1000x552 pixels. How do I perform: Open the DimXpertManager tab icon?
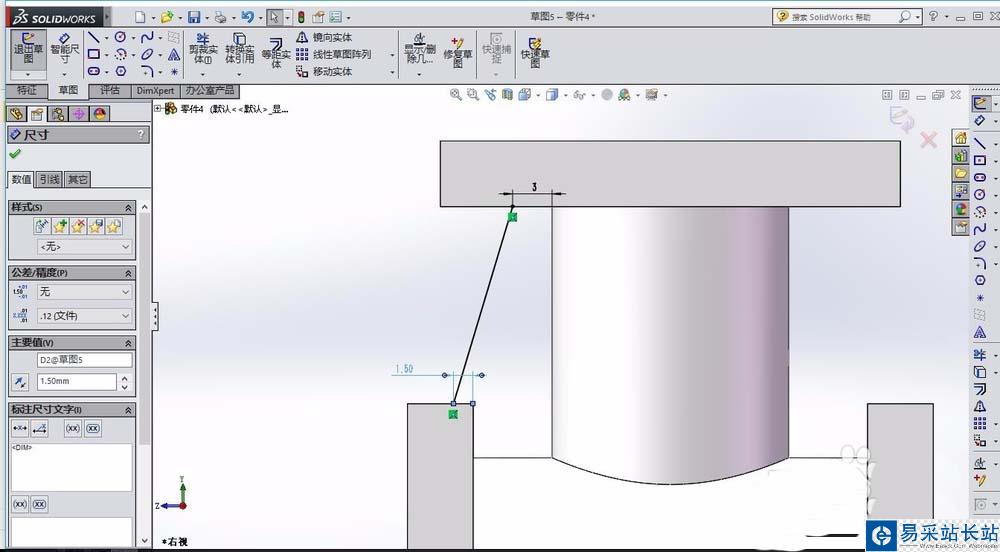coord(79,114)
